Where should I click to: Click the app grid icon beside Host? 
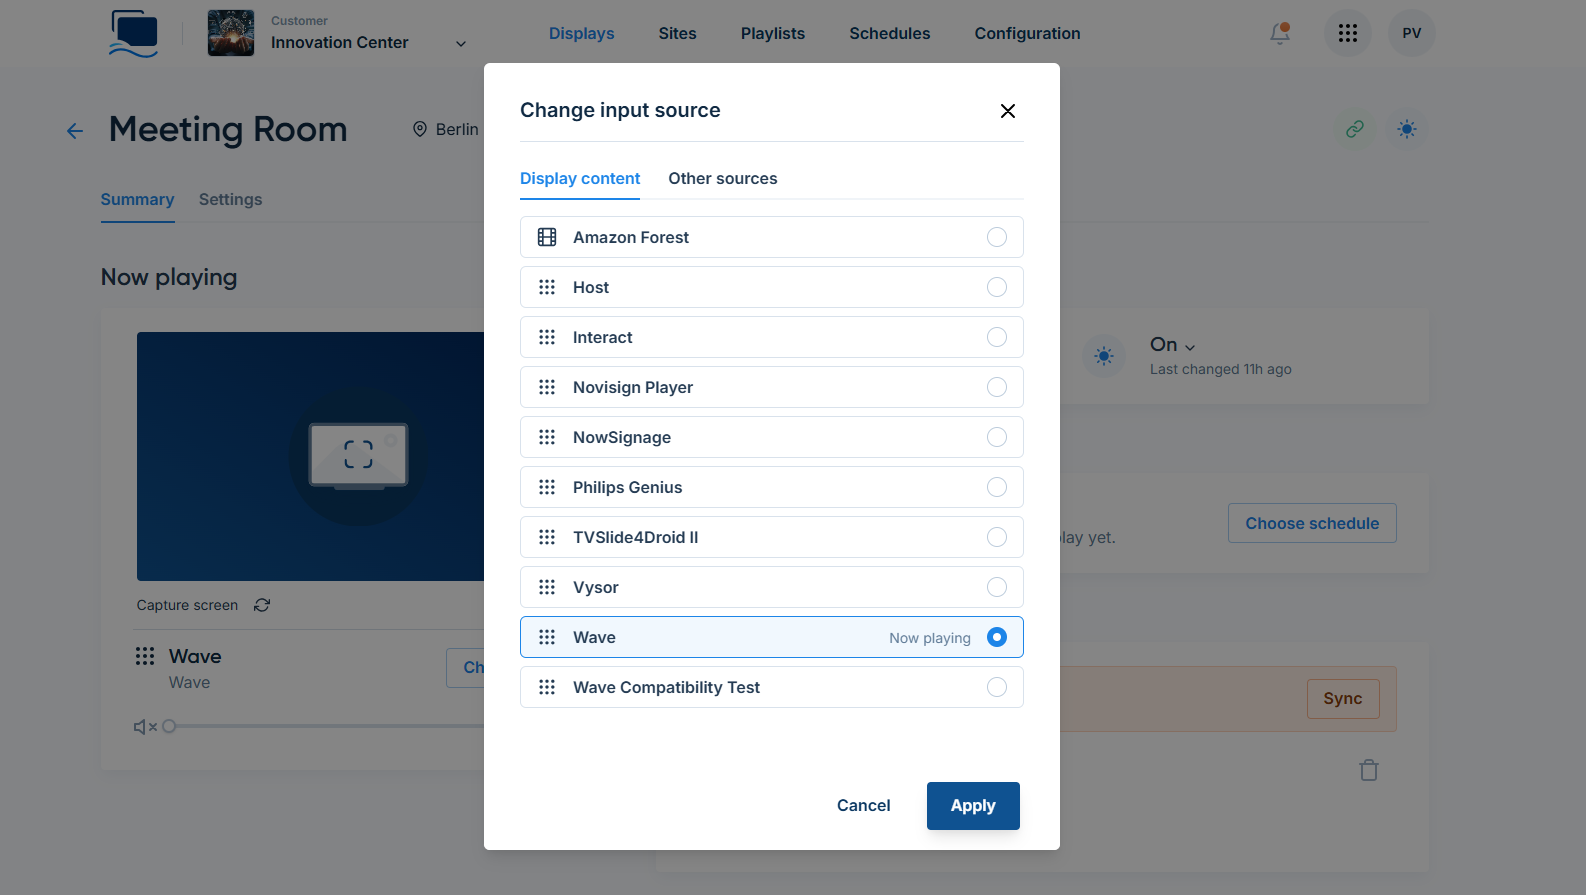[547, 287]
